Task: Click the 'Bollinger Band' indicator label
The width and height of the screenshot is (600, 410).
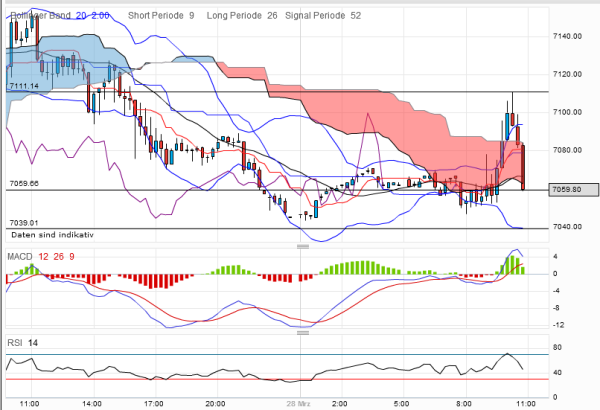Action: pos(40,16)
